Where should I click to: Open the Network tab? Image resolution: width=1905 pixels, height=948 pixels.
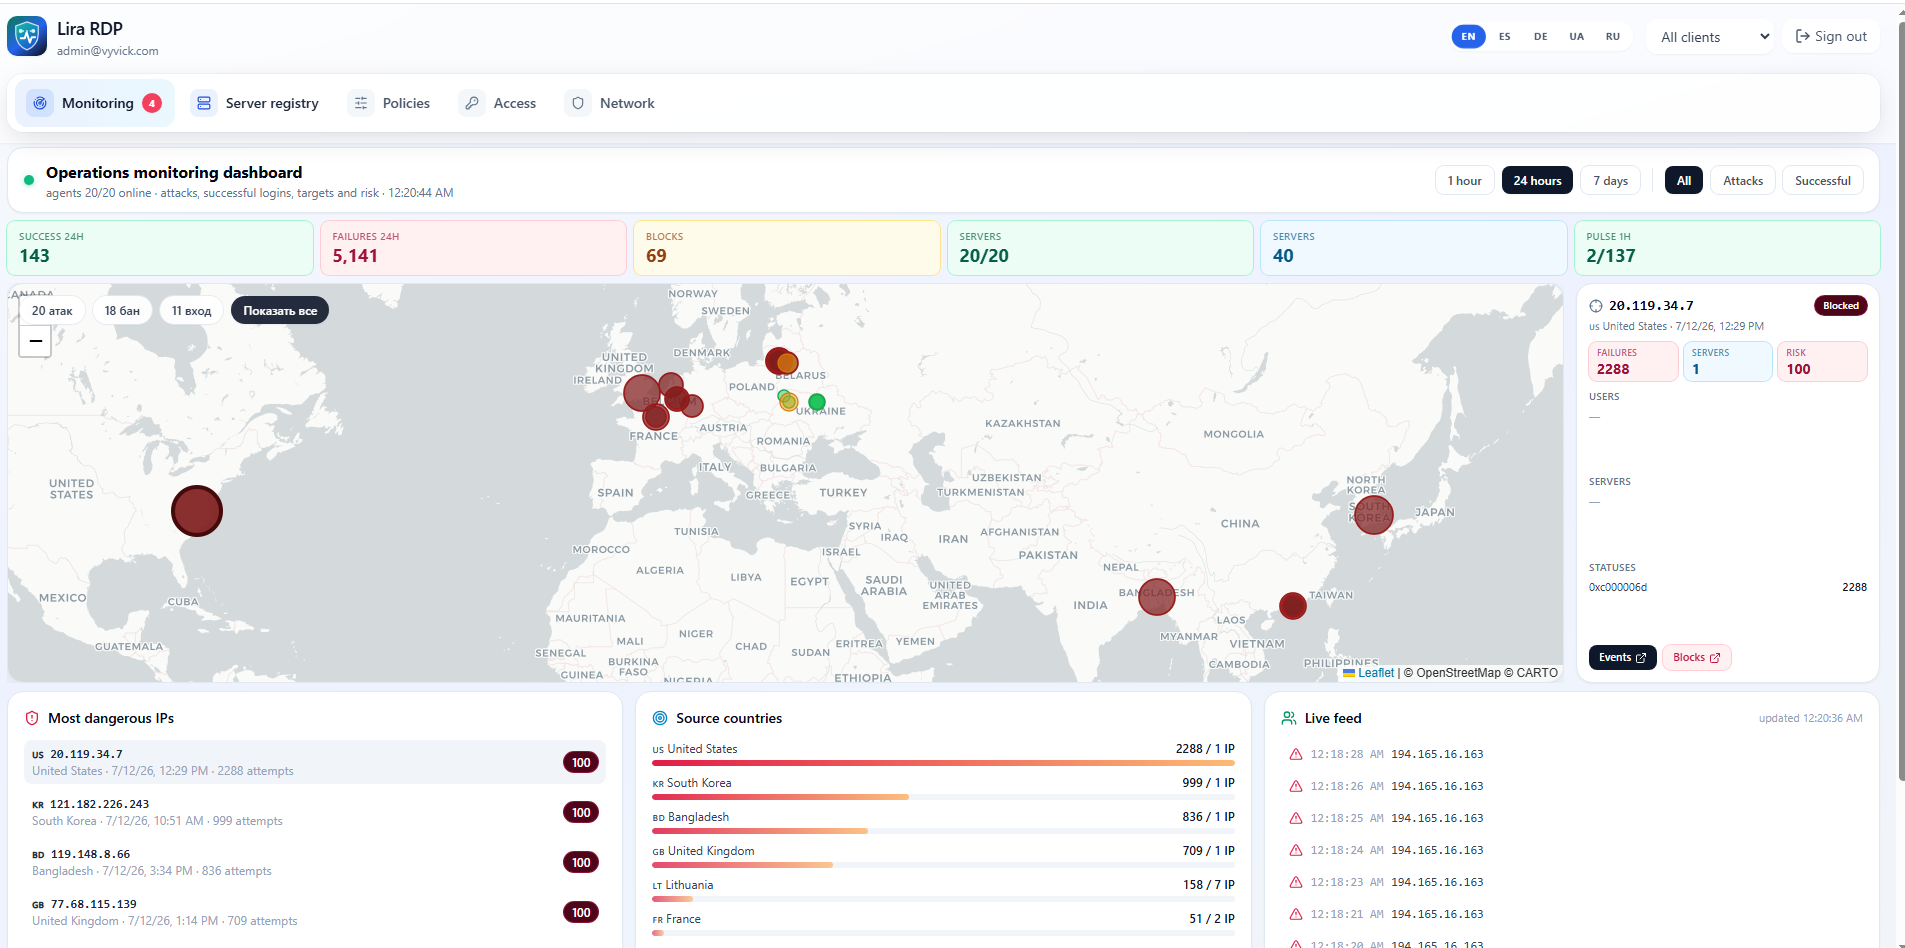610,103
